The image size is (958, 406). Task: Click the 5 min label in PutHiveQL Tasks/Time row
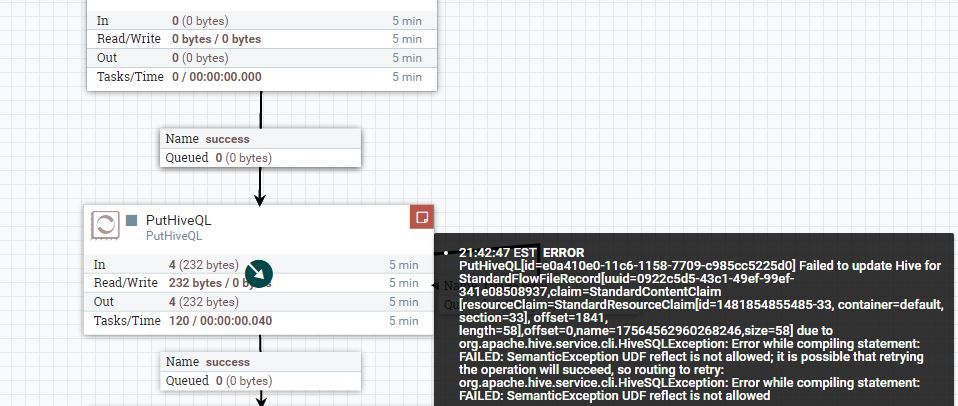[404, 321]
